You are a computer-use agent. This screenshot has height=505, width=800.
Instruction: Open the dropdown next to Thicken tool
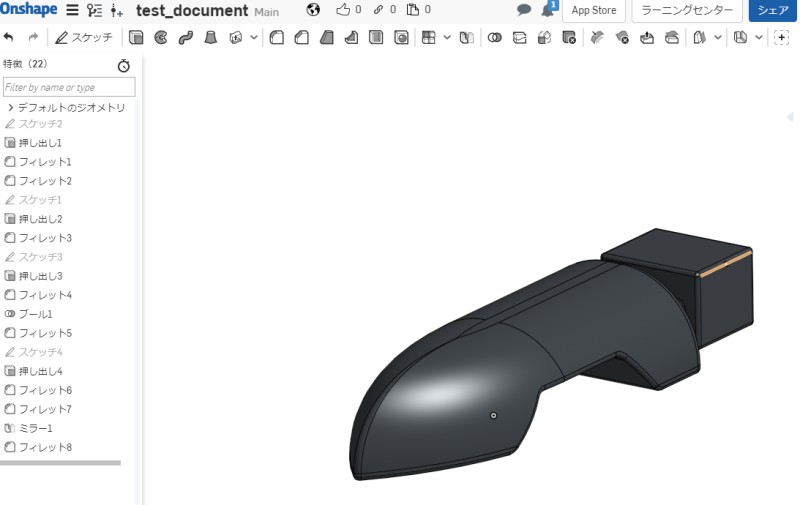coord(254,37)
